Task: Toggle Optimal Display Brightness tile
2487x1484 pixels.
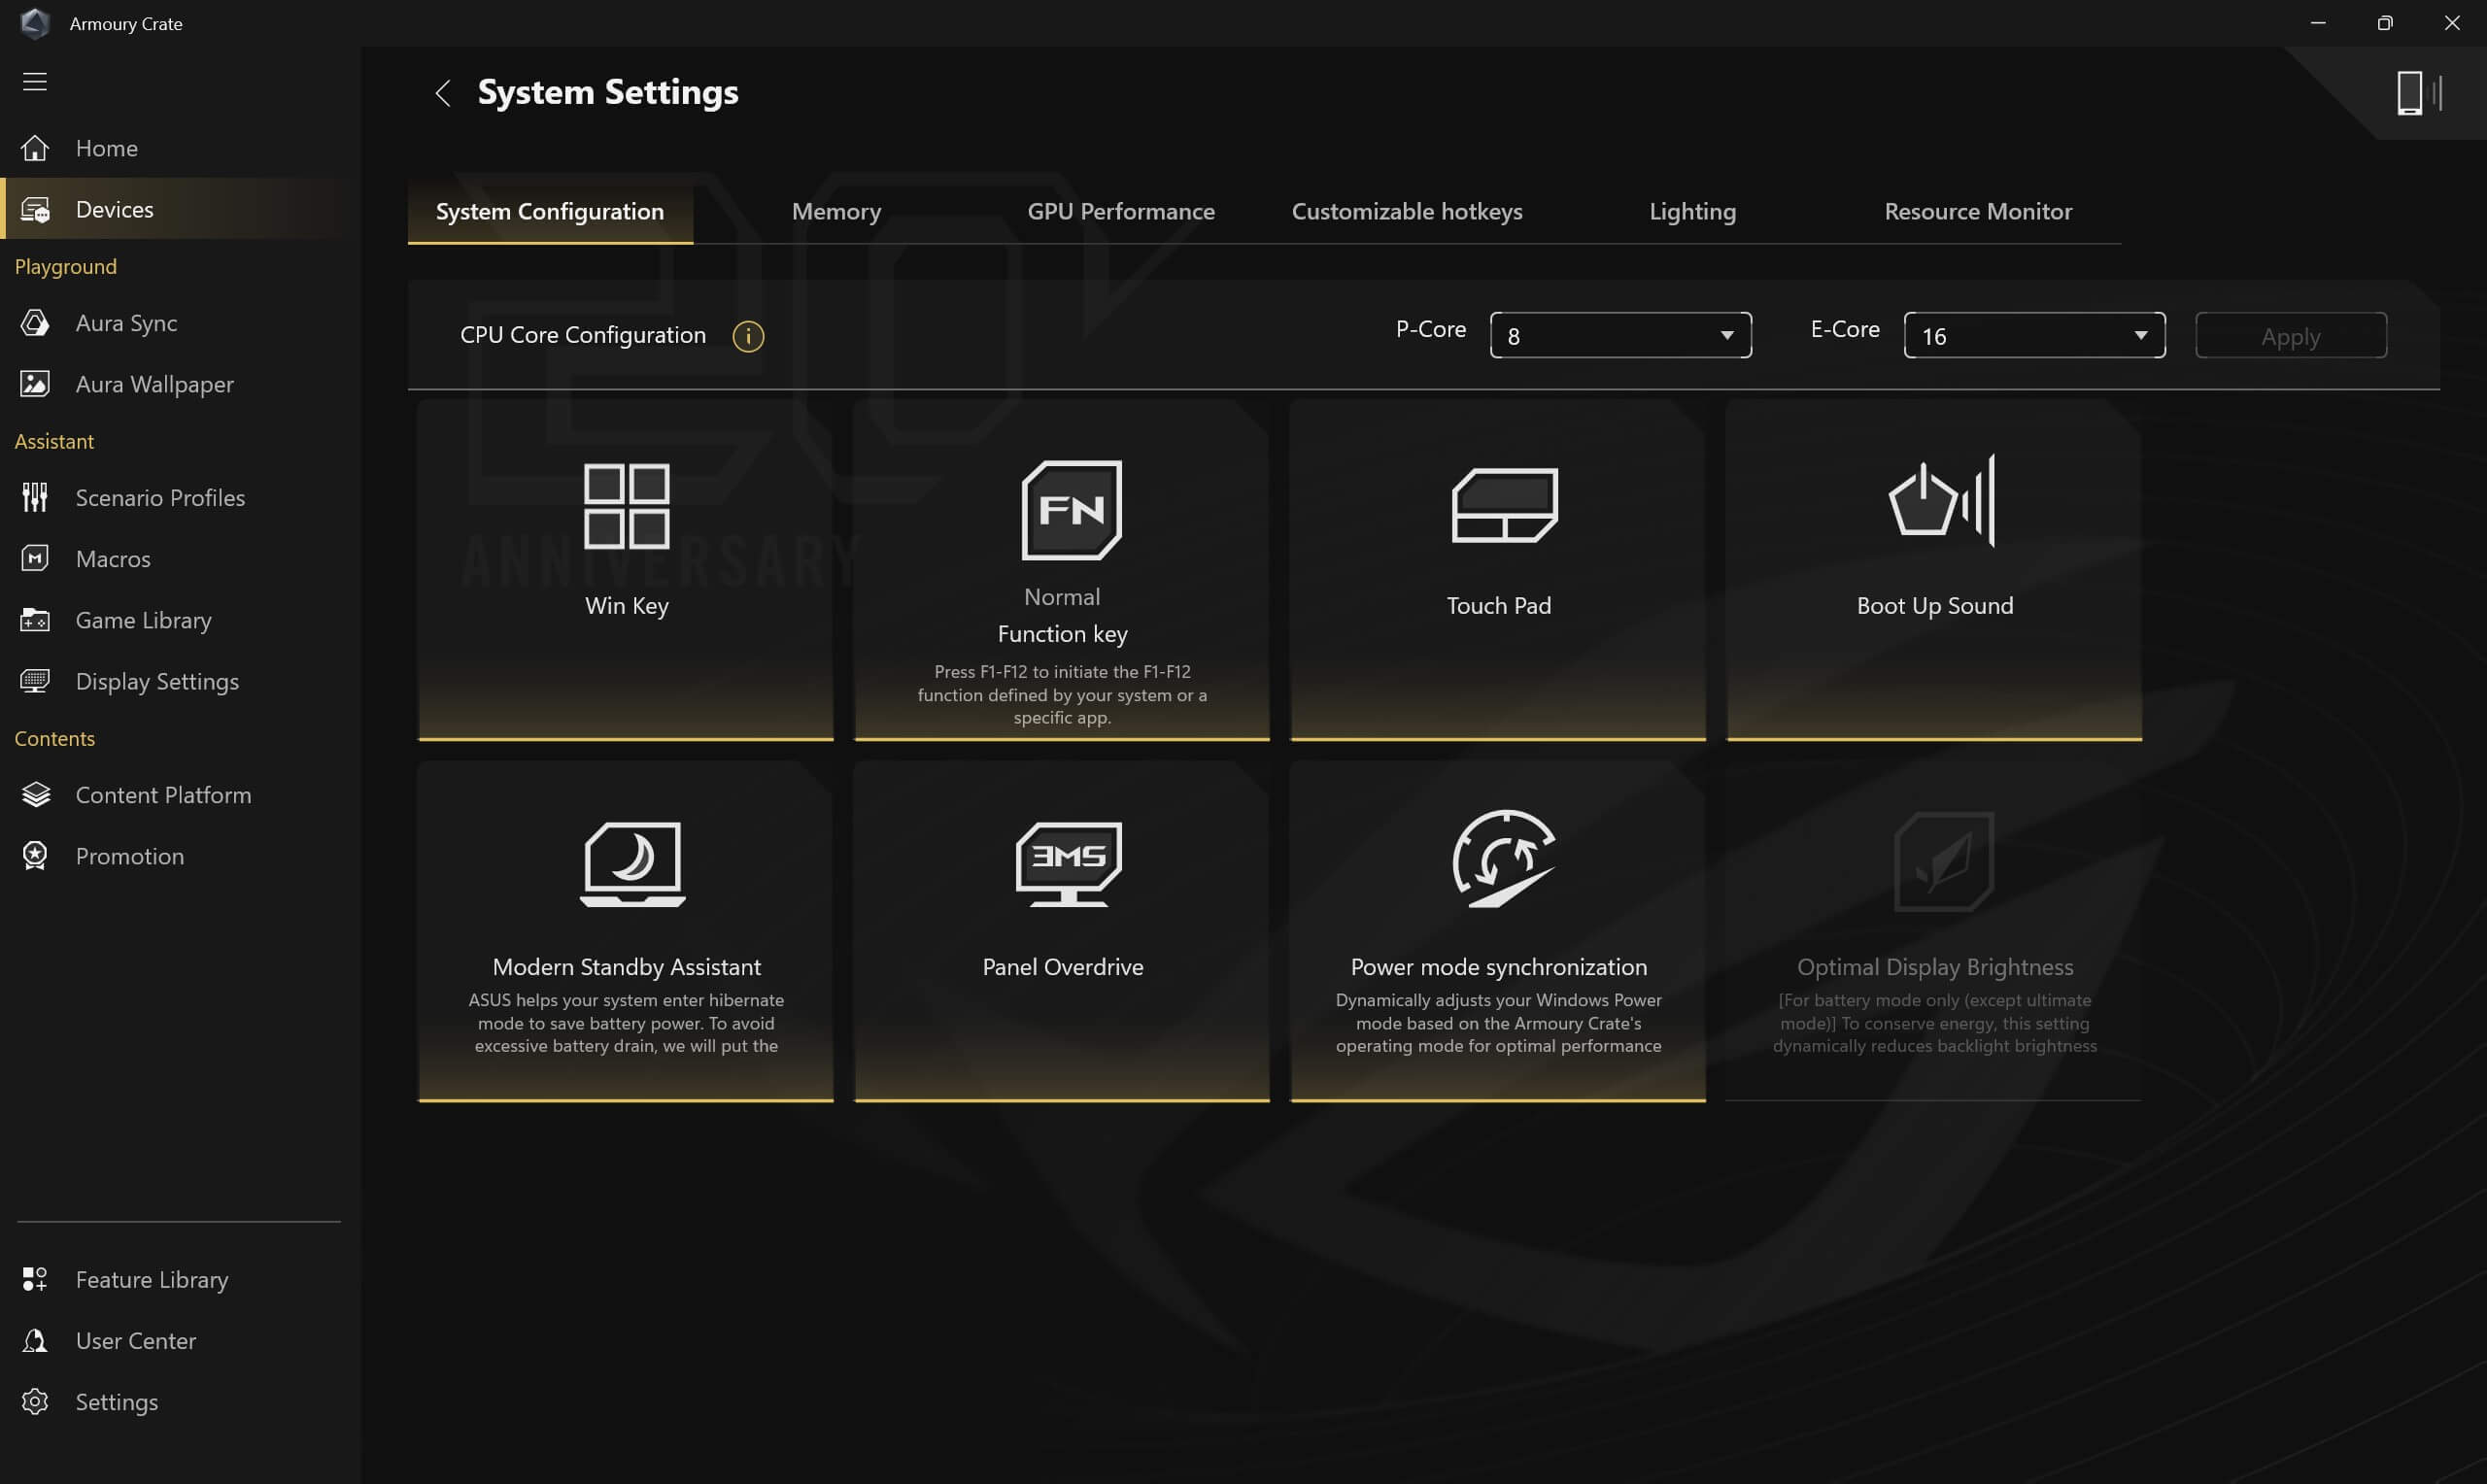Action: click(1934, 932)
